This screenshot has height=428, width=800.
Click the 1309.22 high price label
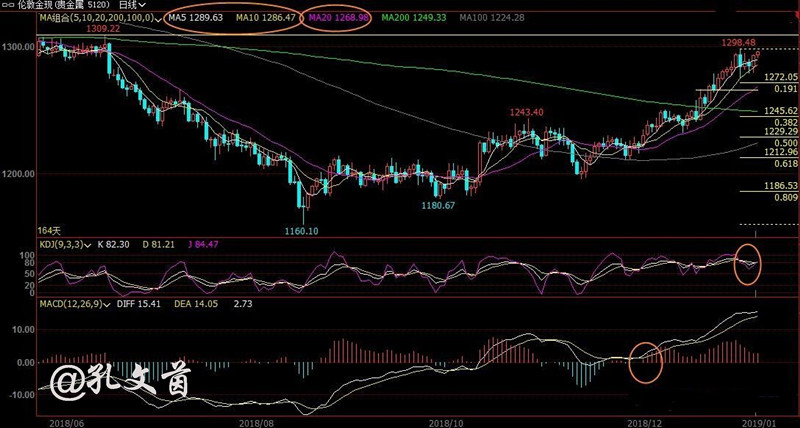(104, 29)
